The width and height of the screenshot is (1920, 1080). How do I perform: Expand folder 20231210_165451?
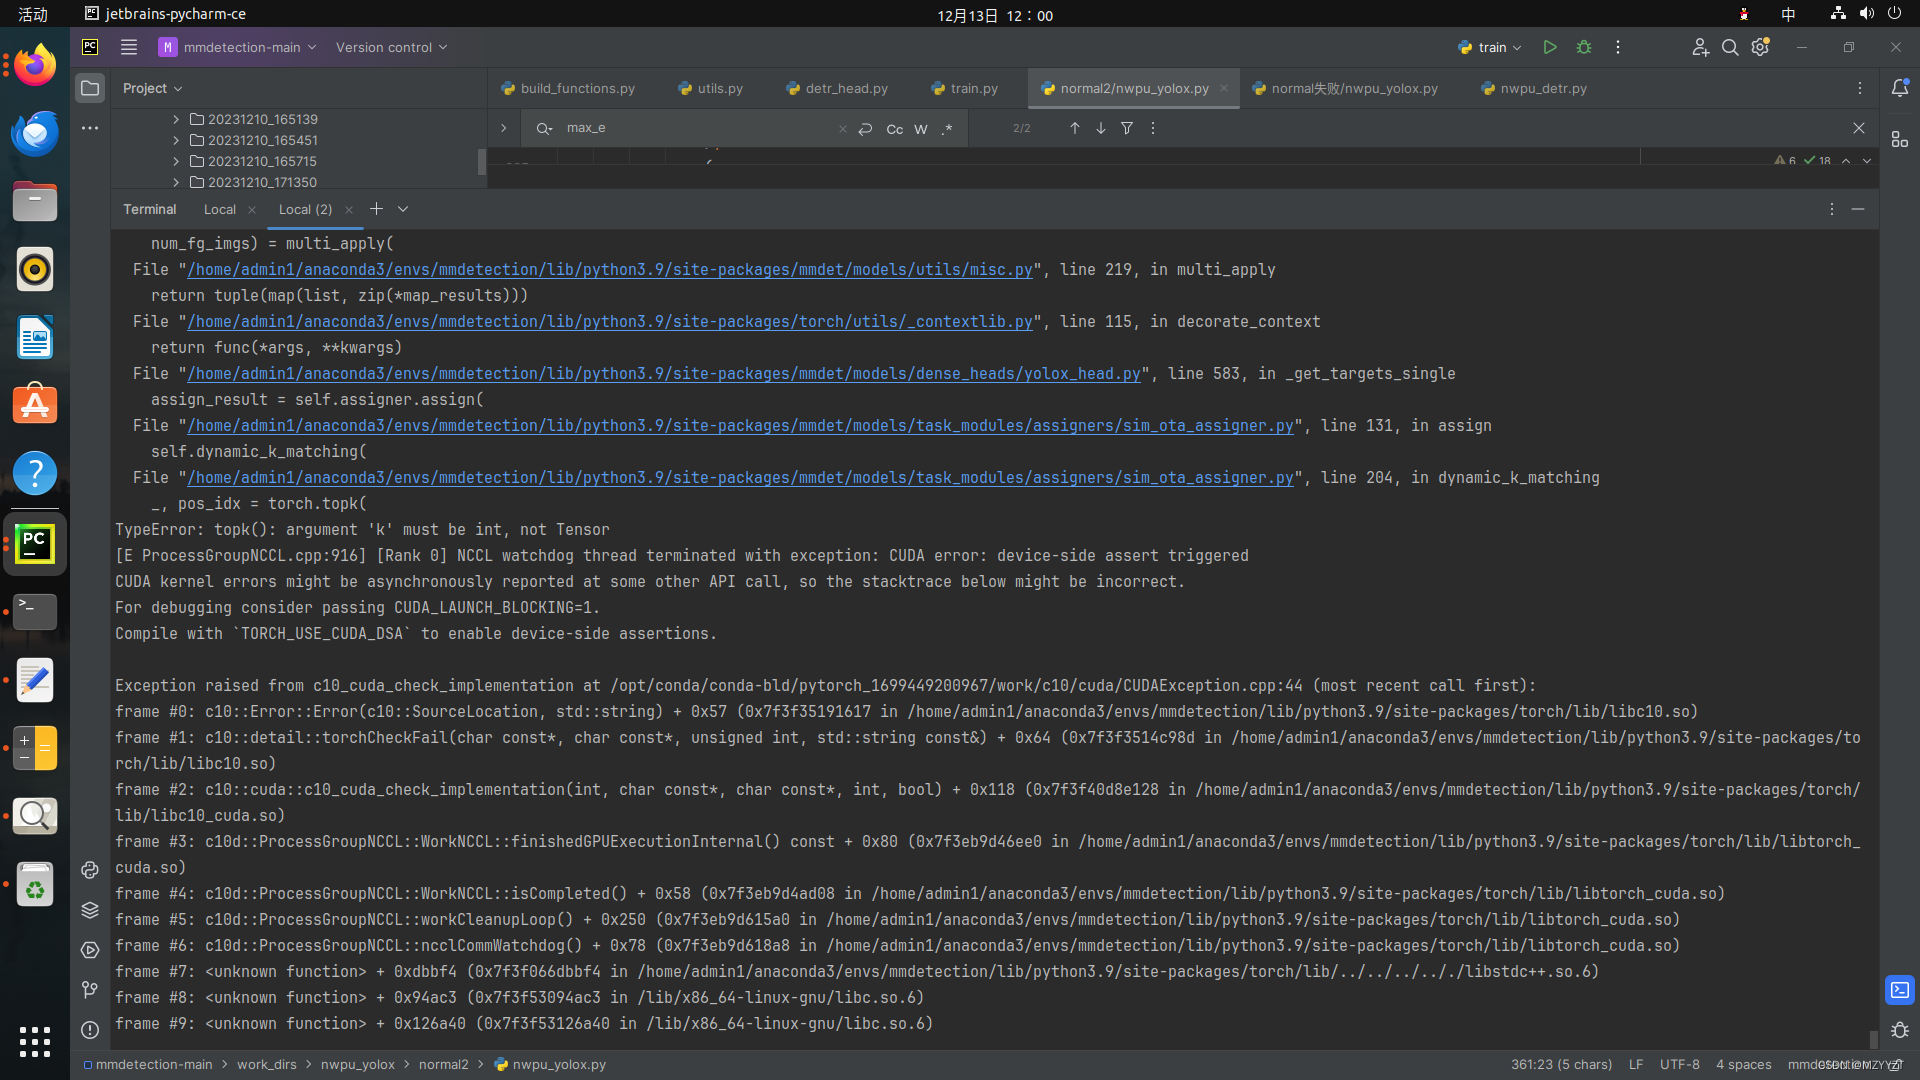tap(176, 140)
